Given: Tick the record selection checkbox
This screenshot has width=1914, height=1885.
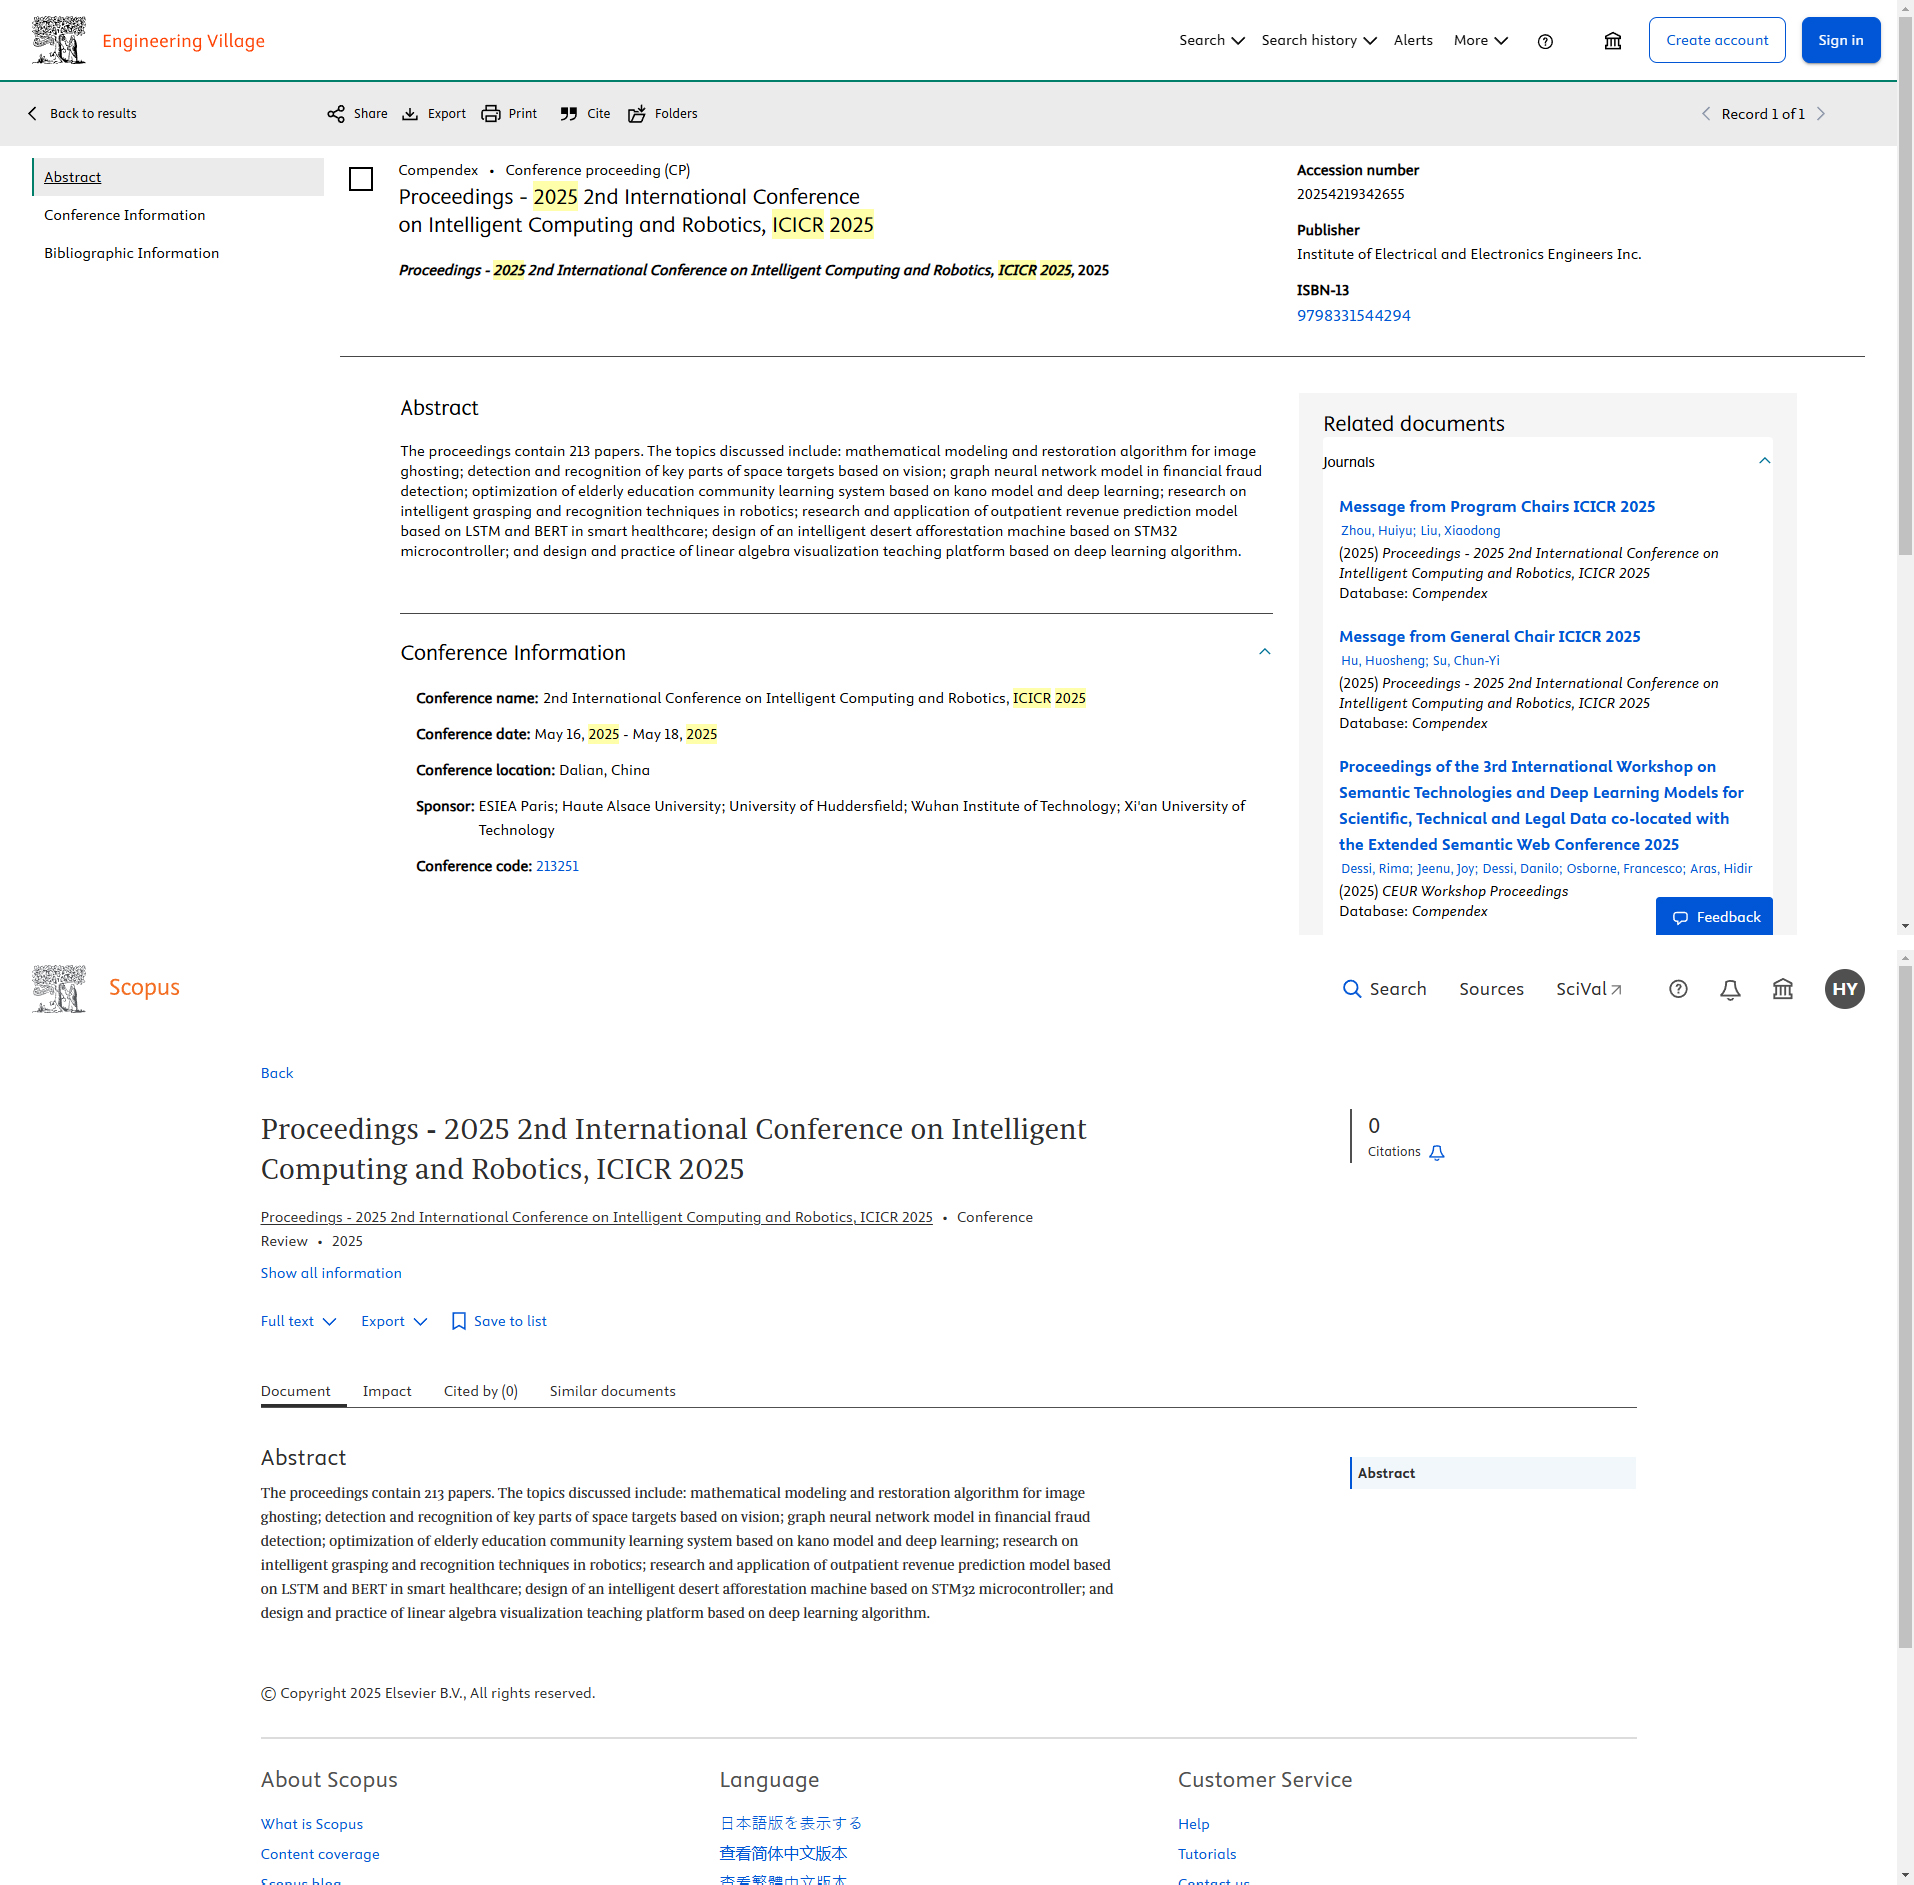Looking at the screenshot, I should click(x=361, y=179).
